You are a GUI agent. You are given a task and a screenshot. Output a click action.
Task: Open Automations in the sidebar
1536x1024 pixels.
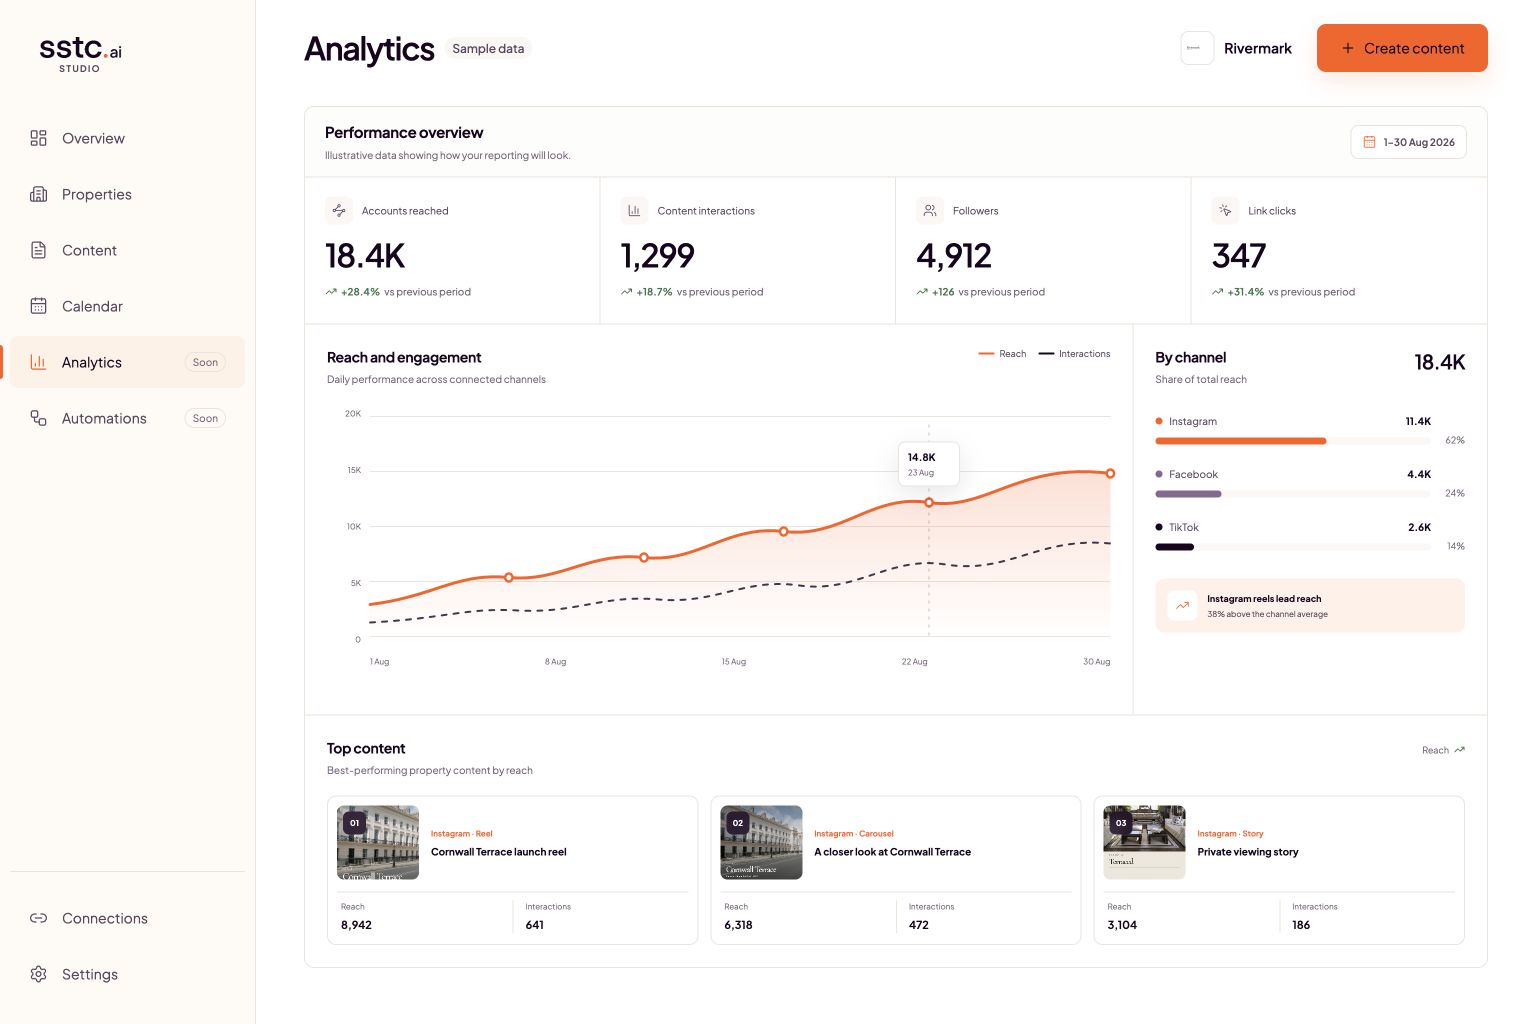coord(127,418)
